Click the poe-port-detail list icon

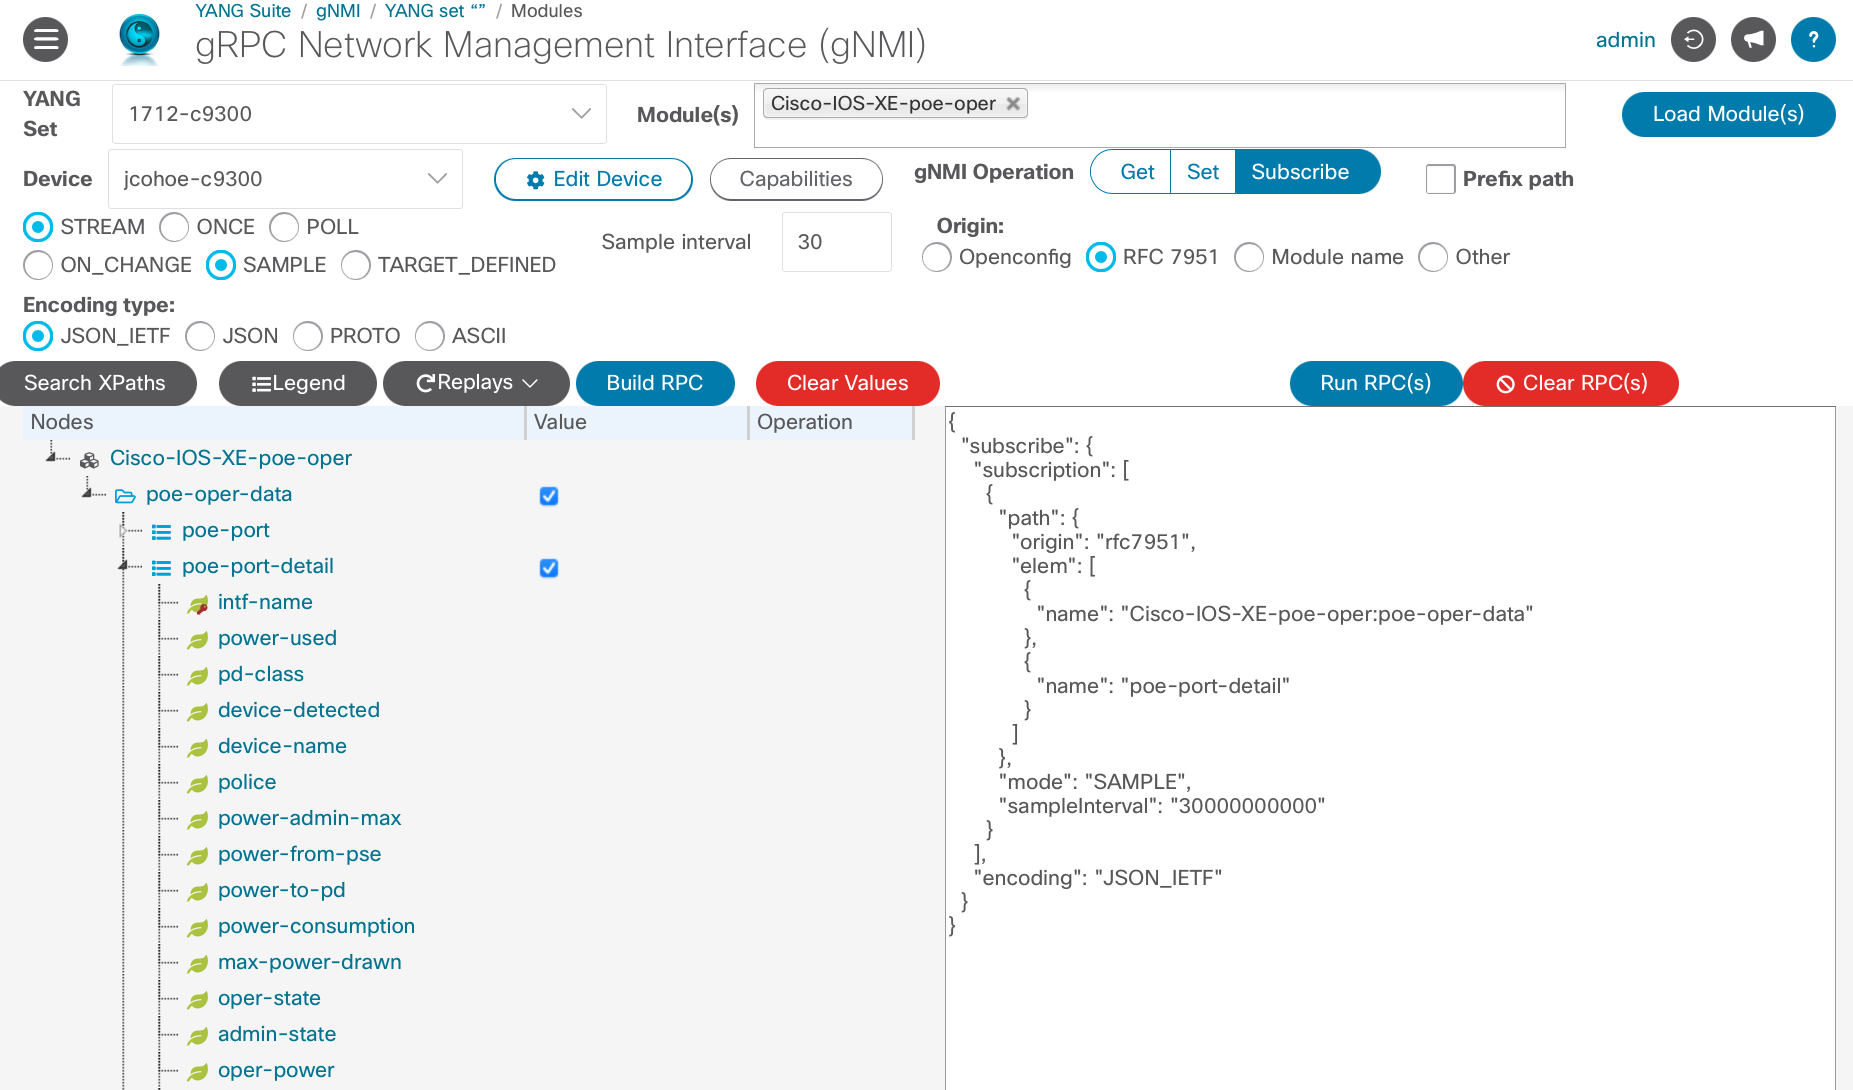[161, 568]
